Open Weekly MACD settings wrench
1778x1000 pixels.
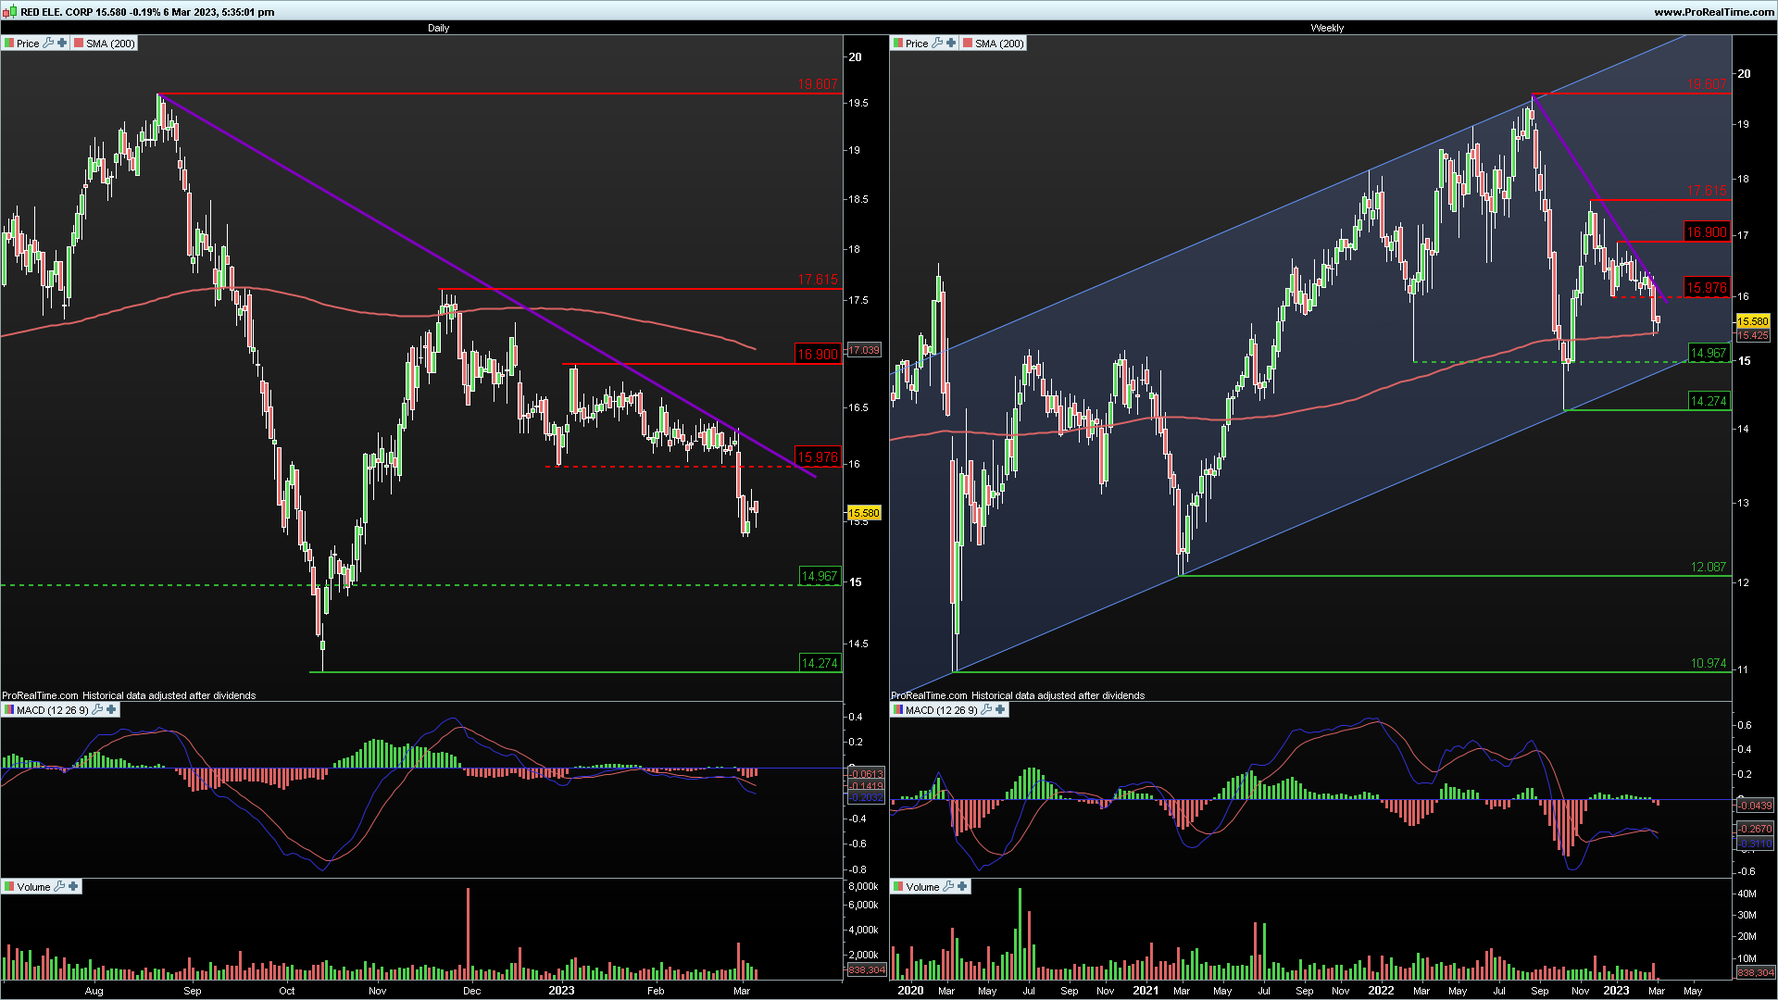pos(986,709)
